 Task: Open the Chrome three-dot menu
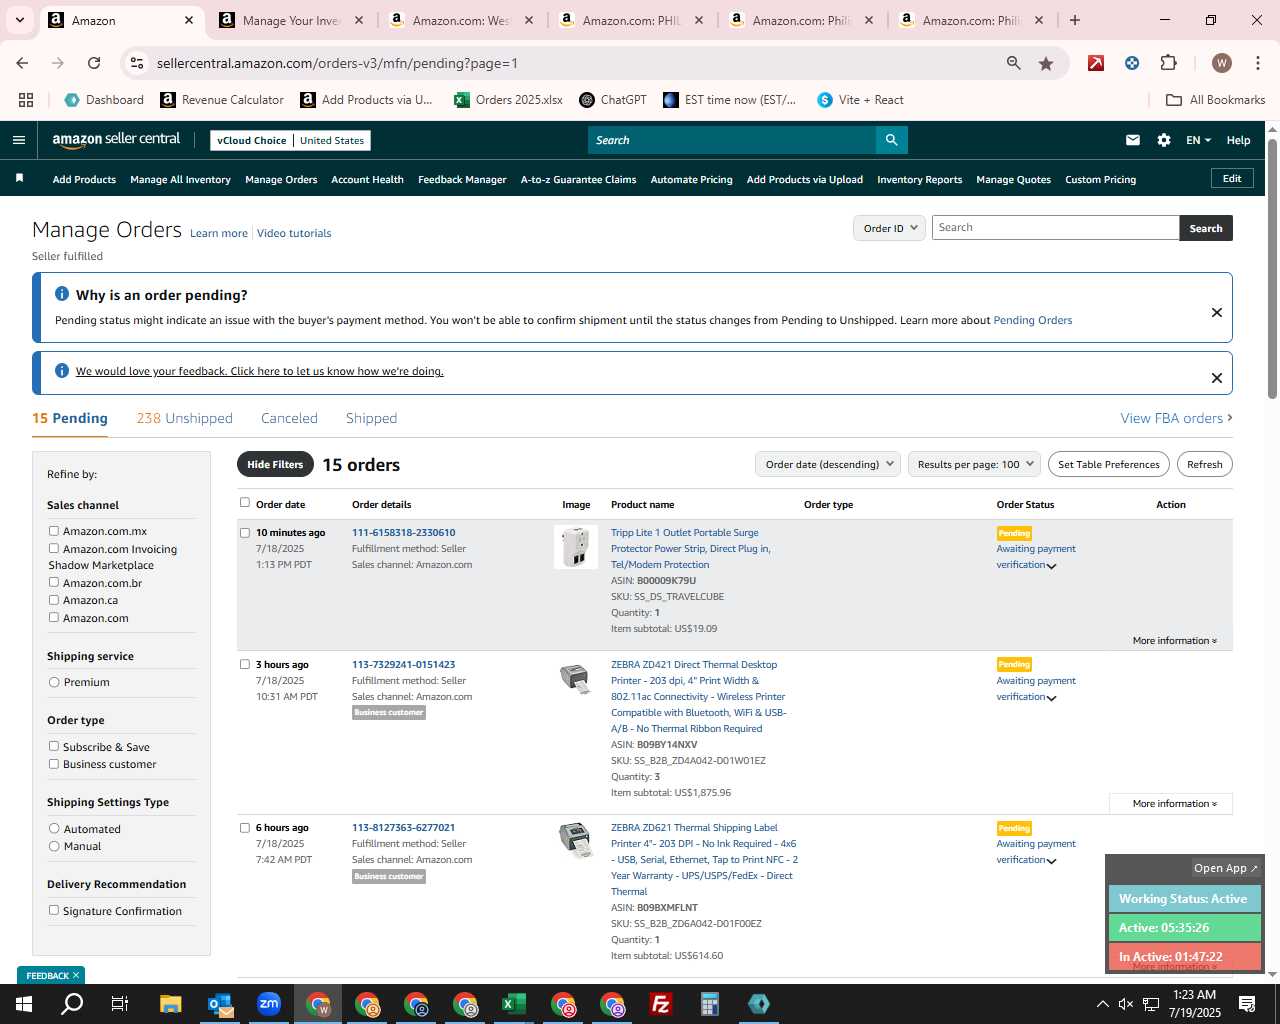click(1257, 63)
